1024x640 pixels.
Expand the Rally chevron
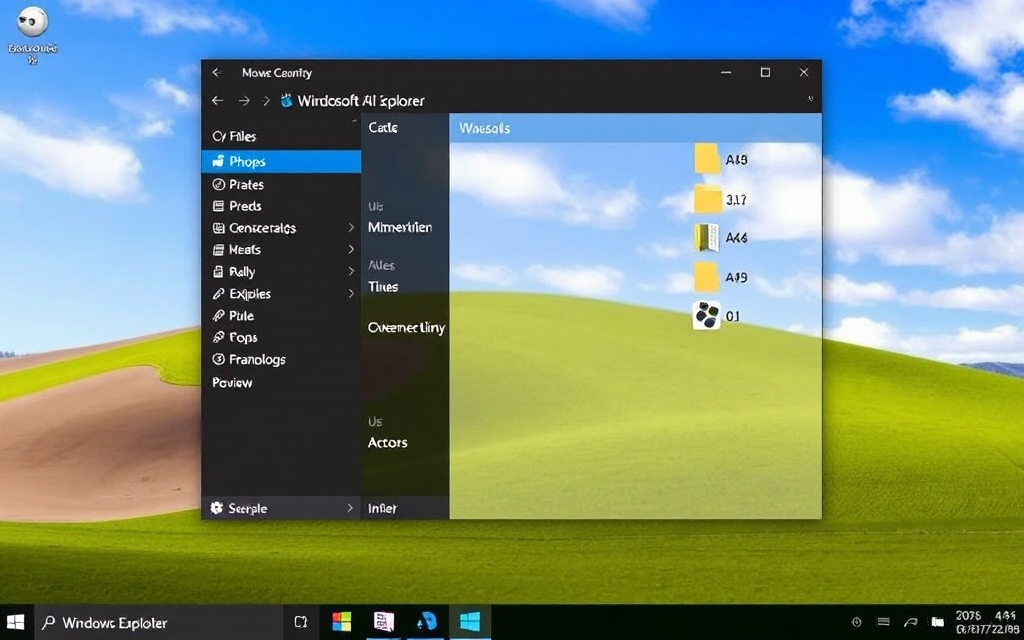coord(351,271)
